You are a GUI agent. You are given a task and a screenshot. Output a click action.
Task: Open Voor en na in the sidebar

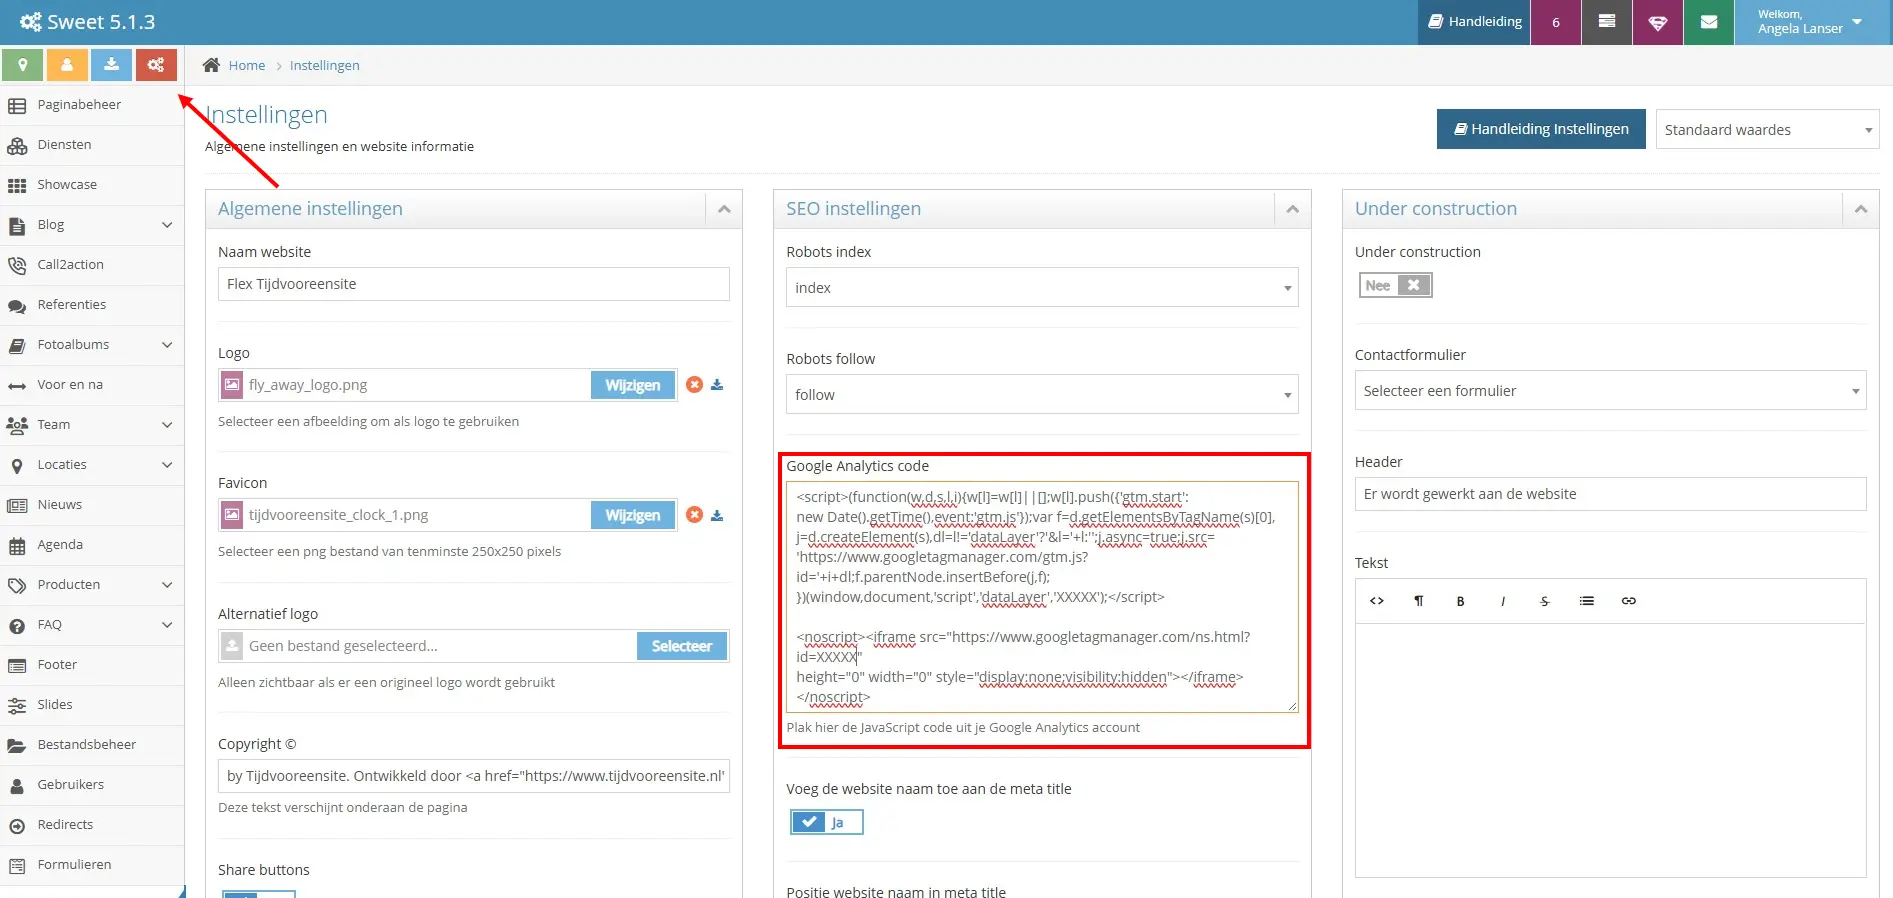(x=92, y=385)
